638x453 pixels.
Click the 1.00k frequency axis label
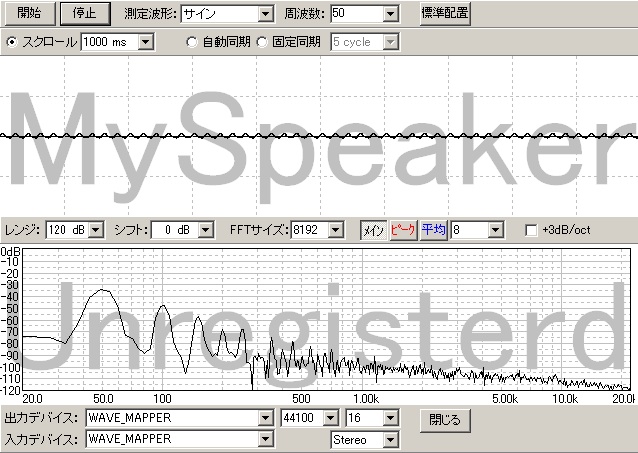tap(366, 399)
